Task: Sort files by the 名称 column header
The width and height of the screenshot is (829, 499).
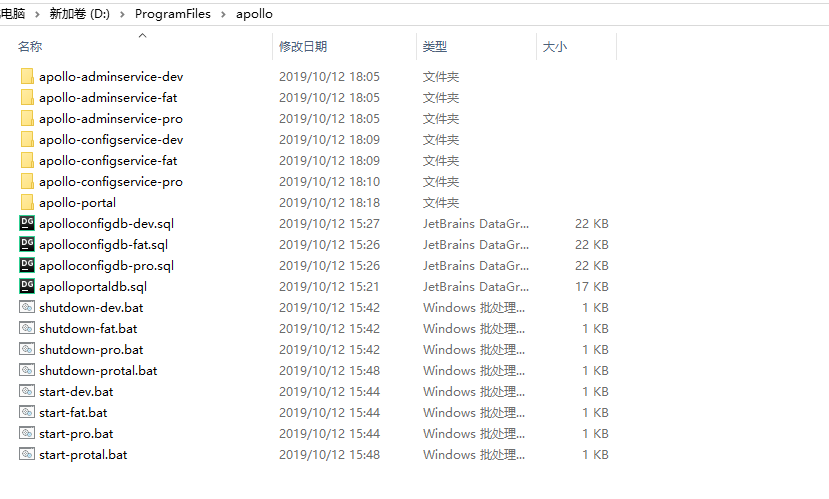Action: (x=30, y=47)
